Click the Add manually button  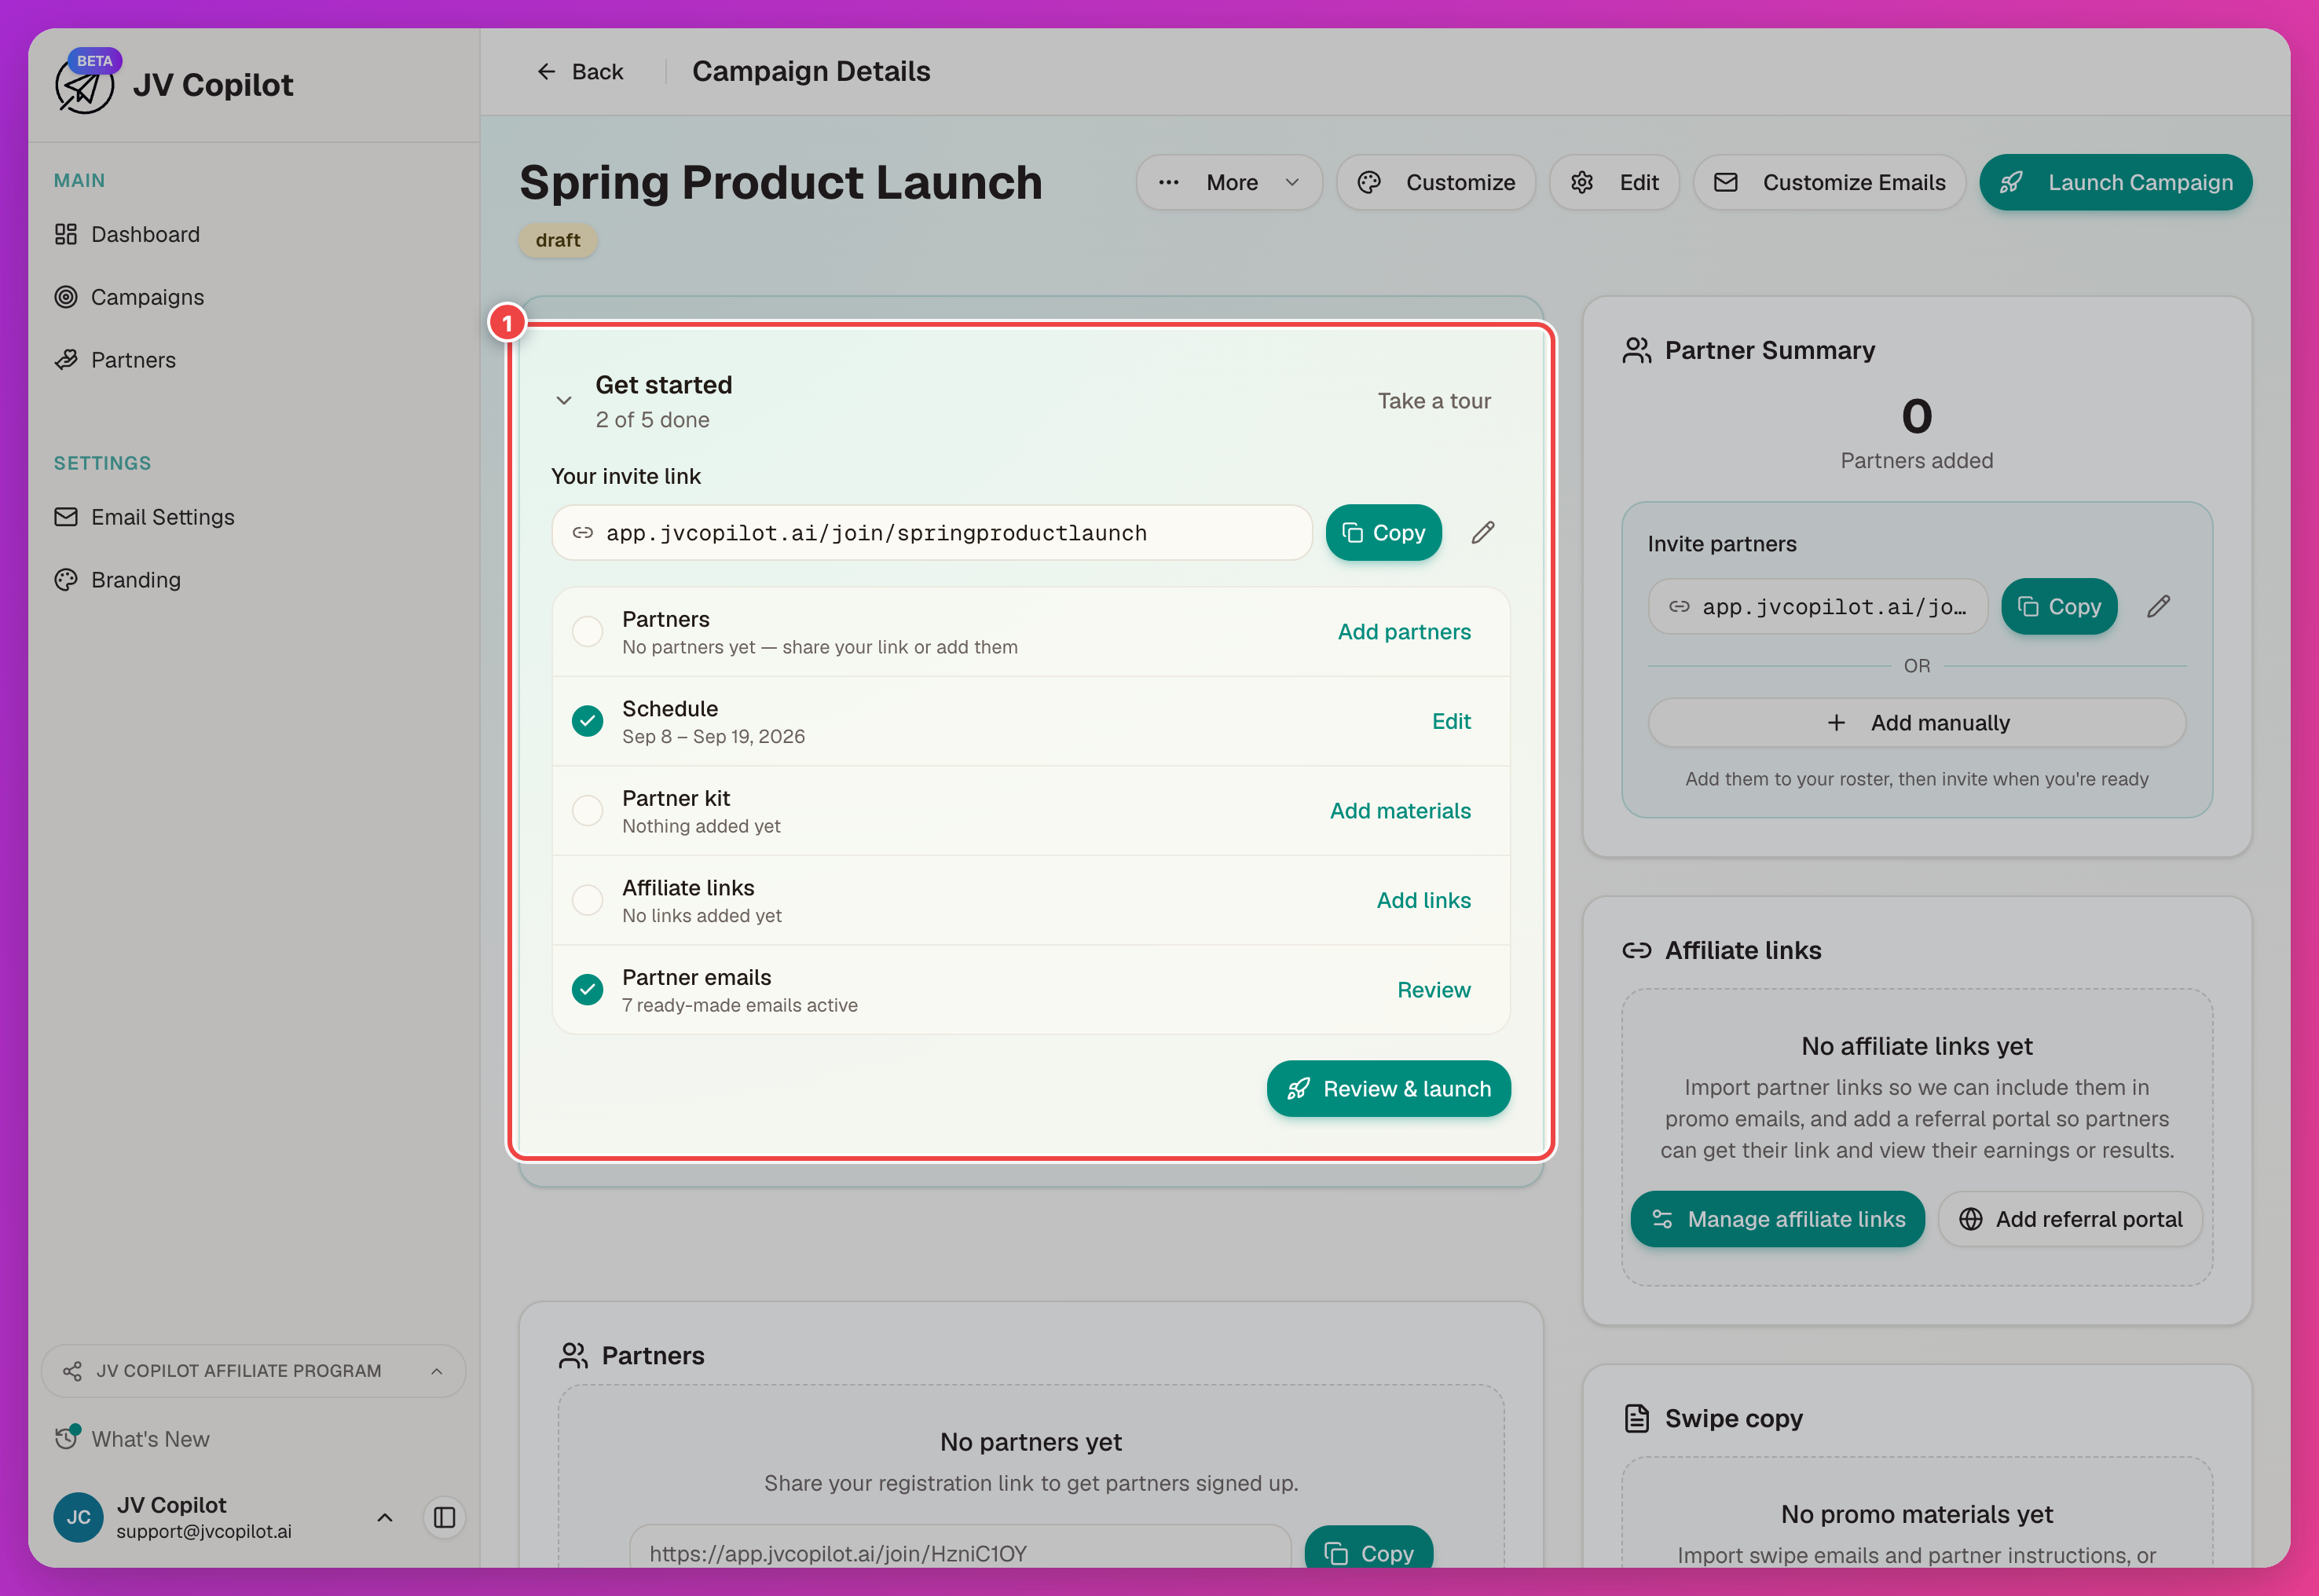click(x=1917, y=723)
